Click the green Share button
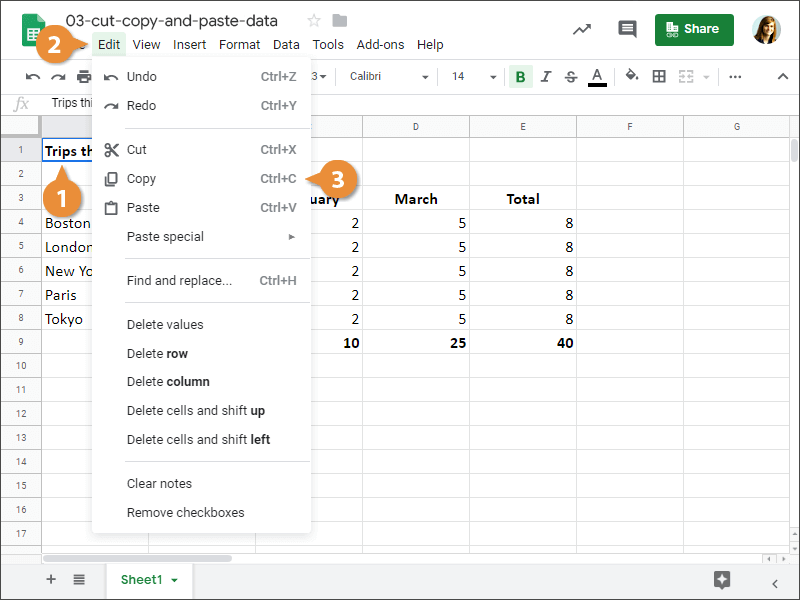The width and height of the screenshot is (800, 600). click(694, 29)
